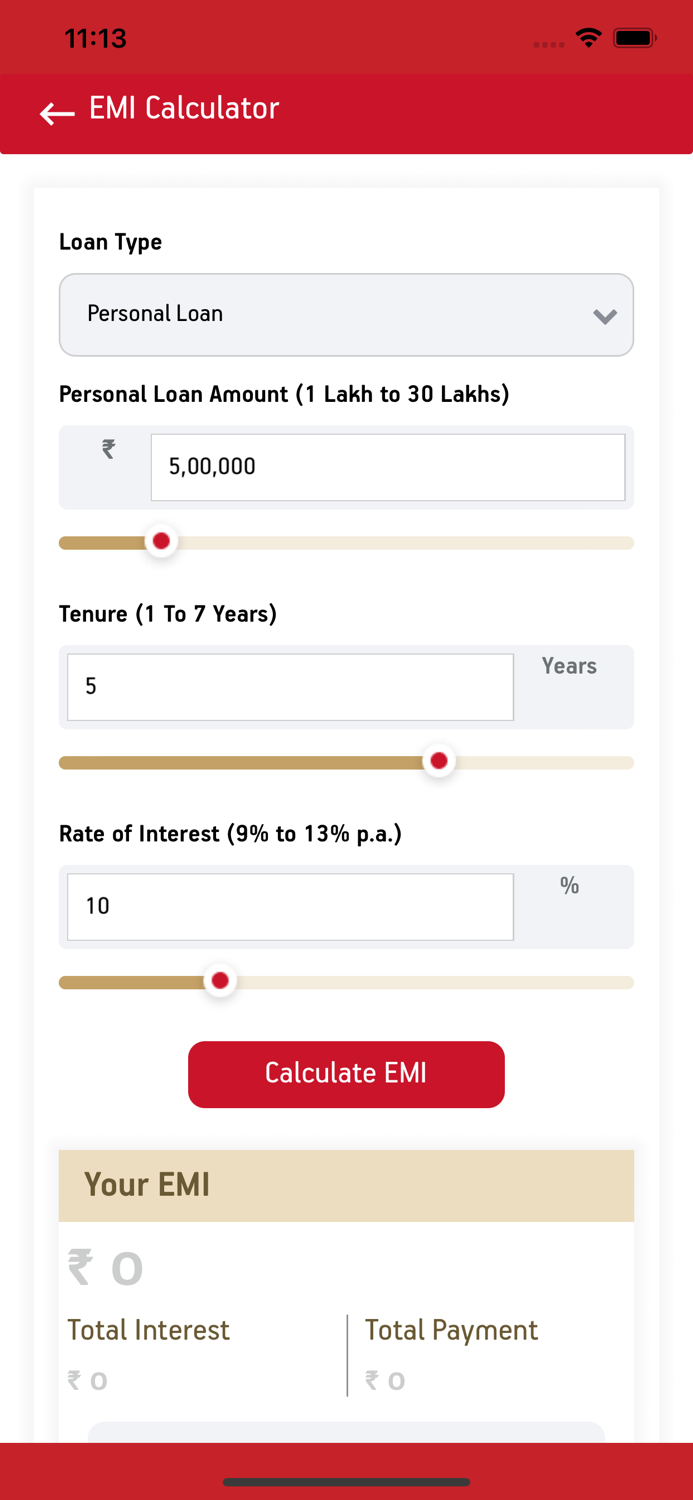Tap the tenure slider handle

(x=438, y=760)
